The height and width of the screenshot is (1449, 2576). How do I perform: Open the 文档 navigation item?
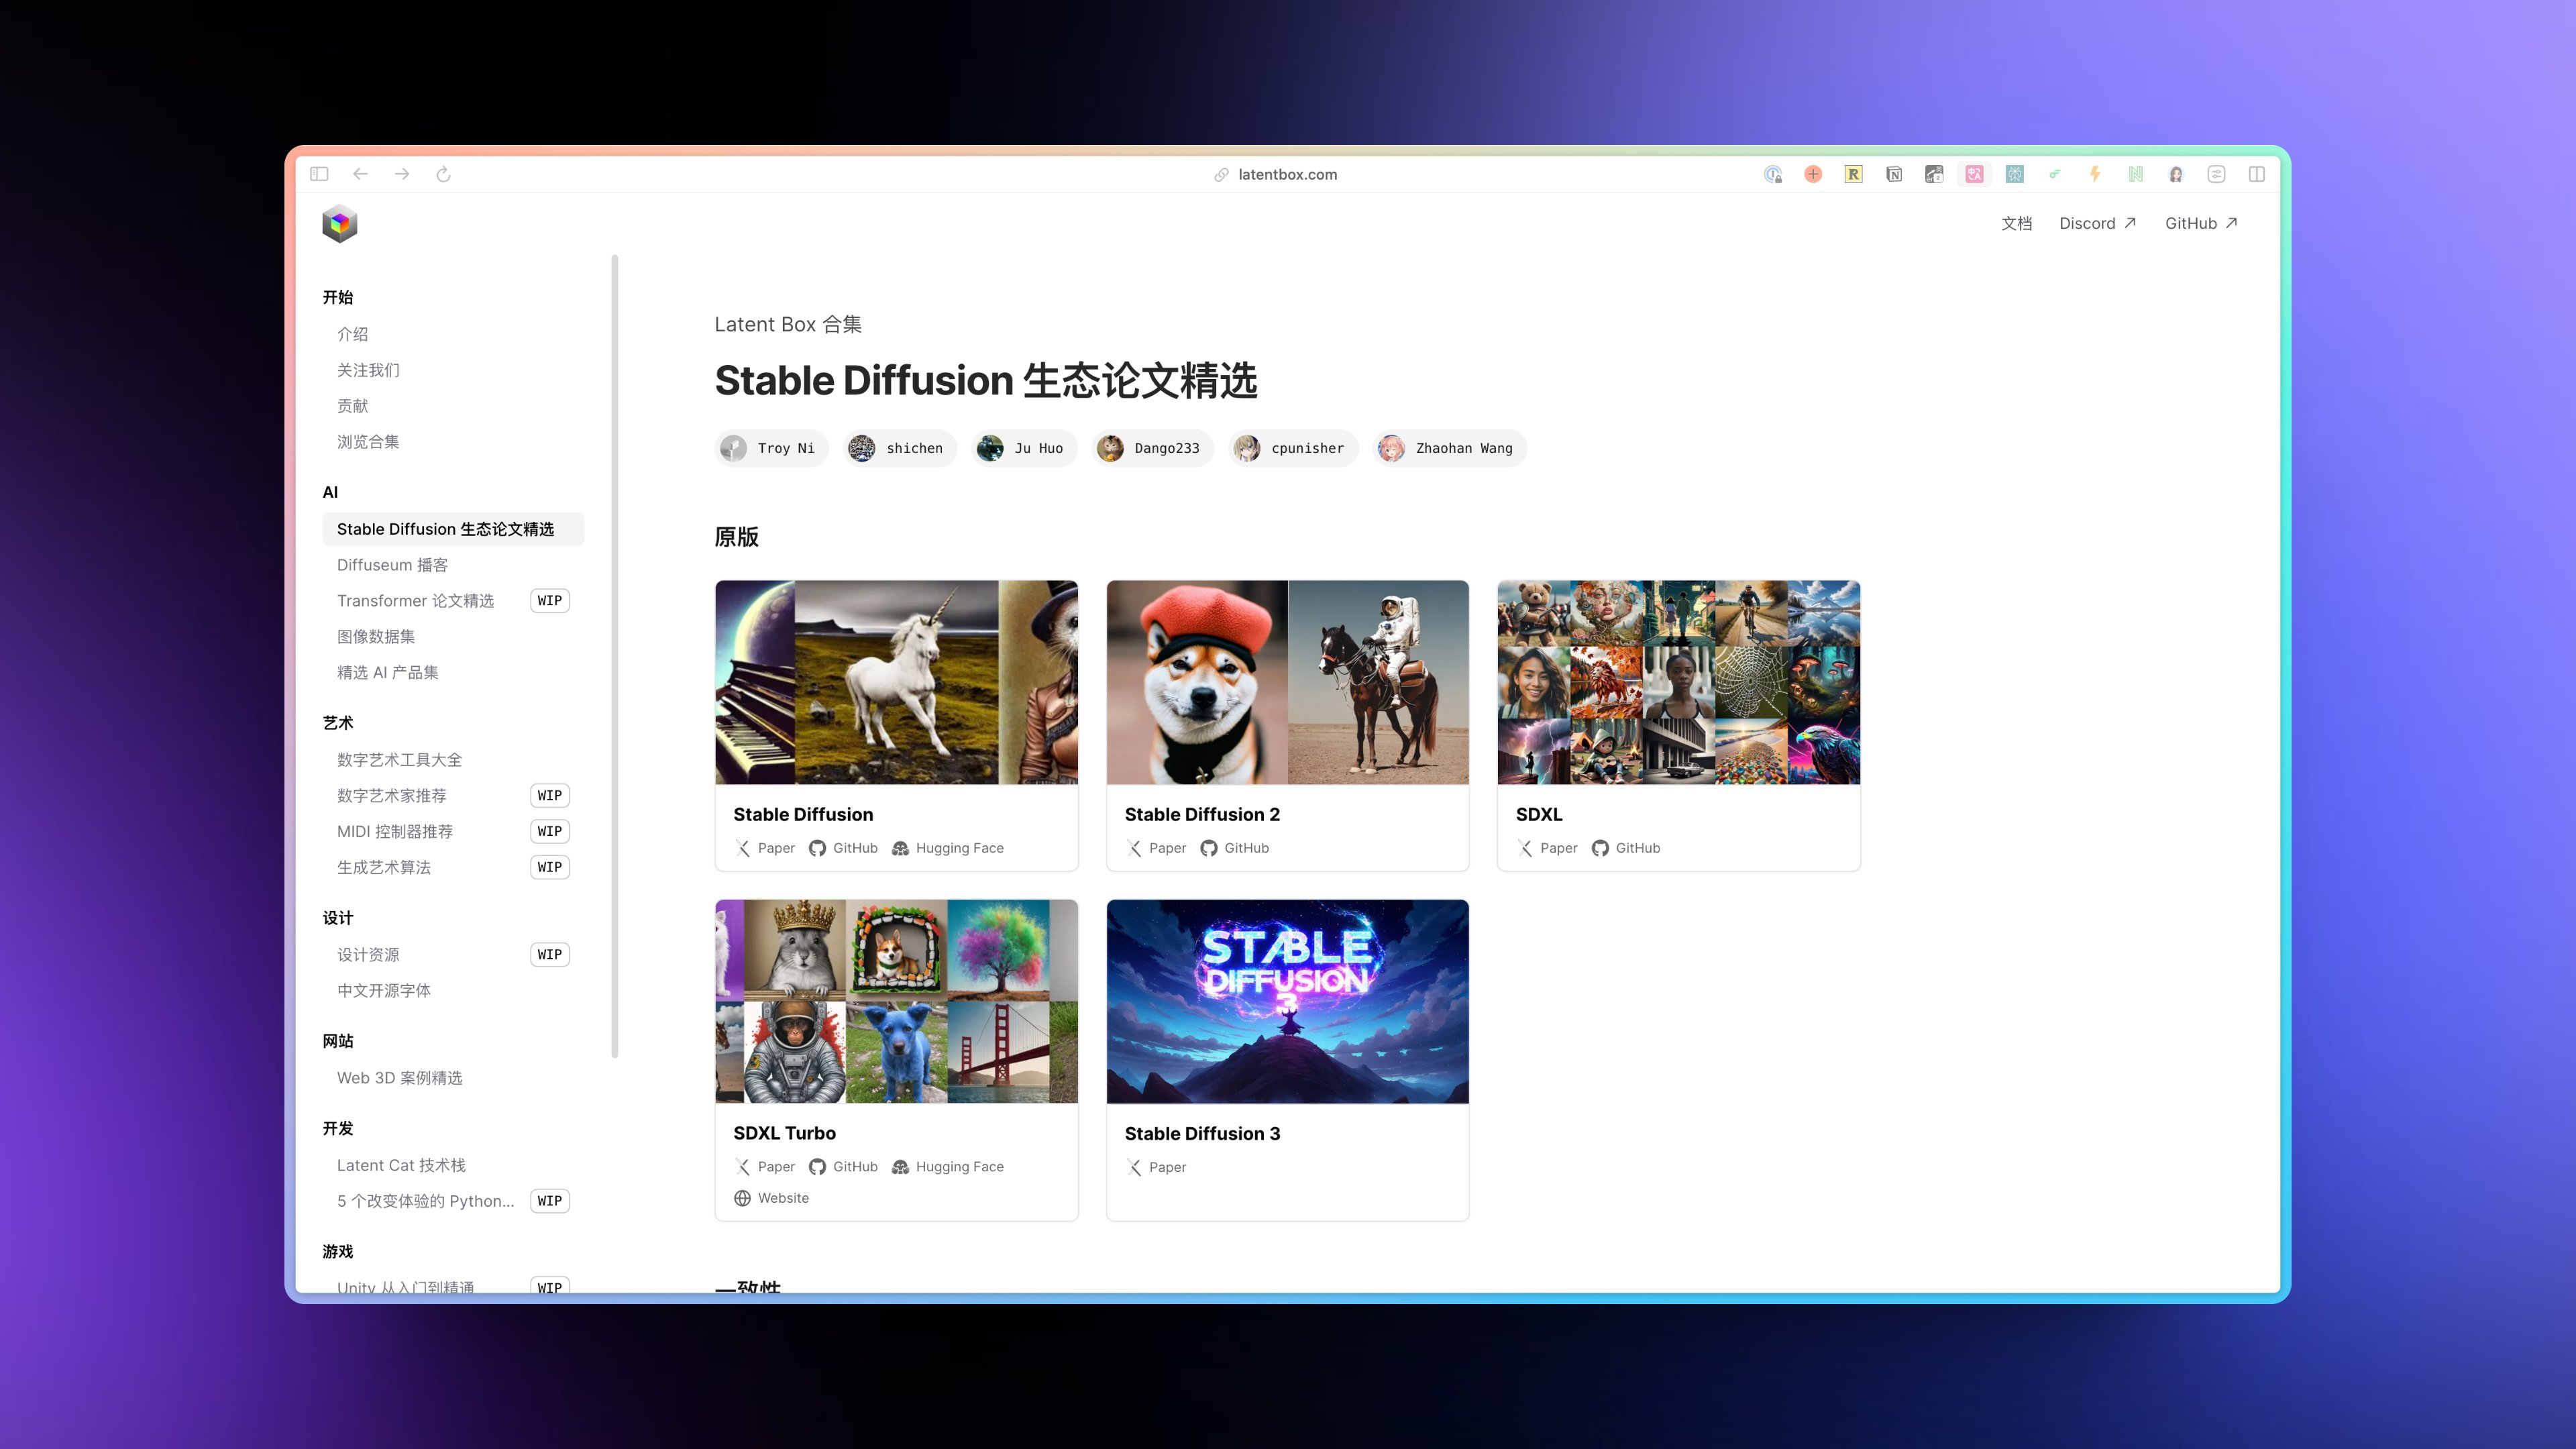pos(2016,223)
